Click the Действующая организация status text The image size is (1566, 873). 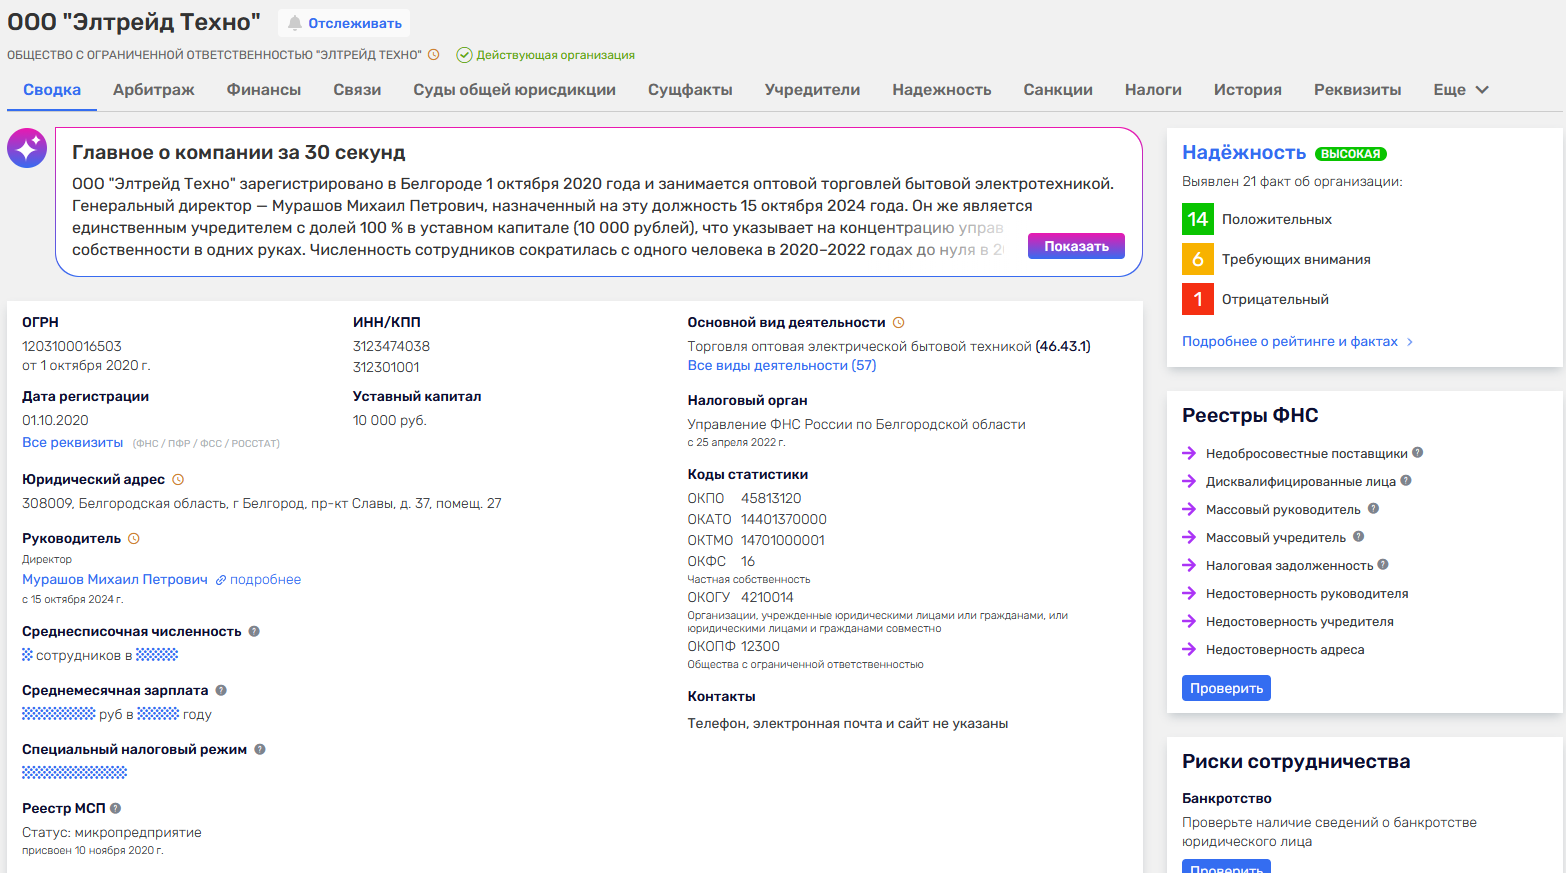point(555,55)
